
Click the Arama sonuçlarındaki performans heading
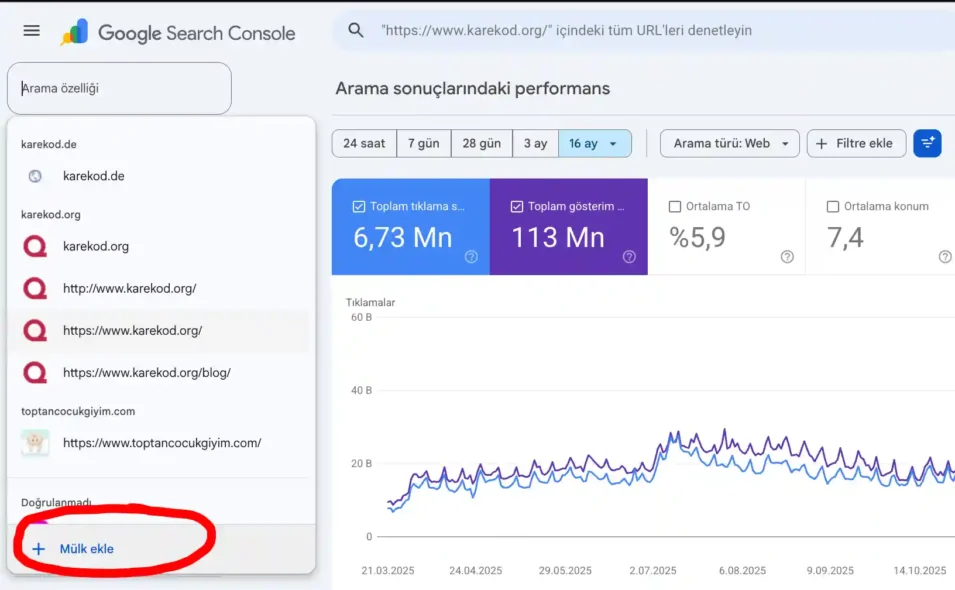click(473, 88)
